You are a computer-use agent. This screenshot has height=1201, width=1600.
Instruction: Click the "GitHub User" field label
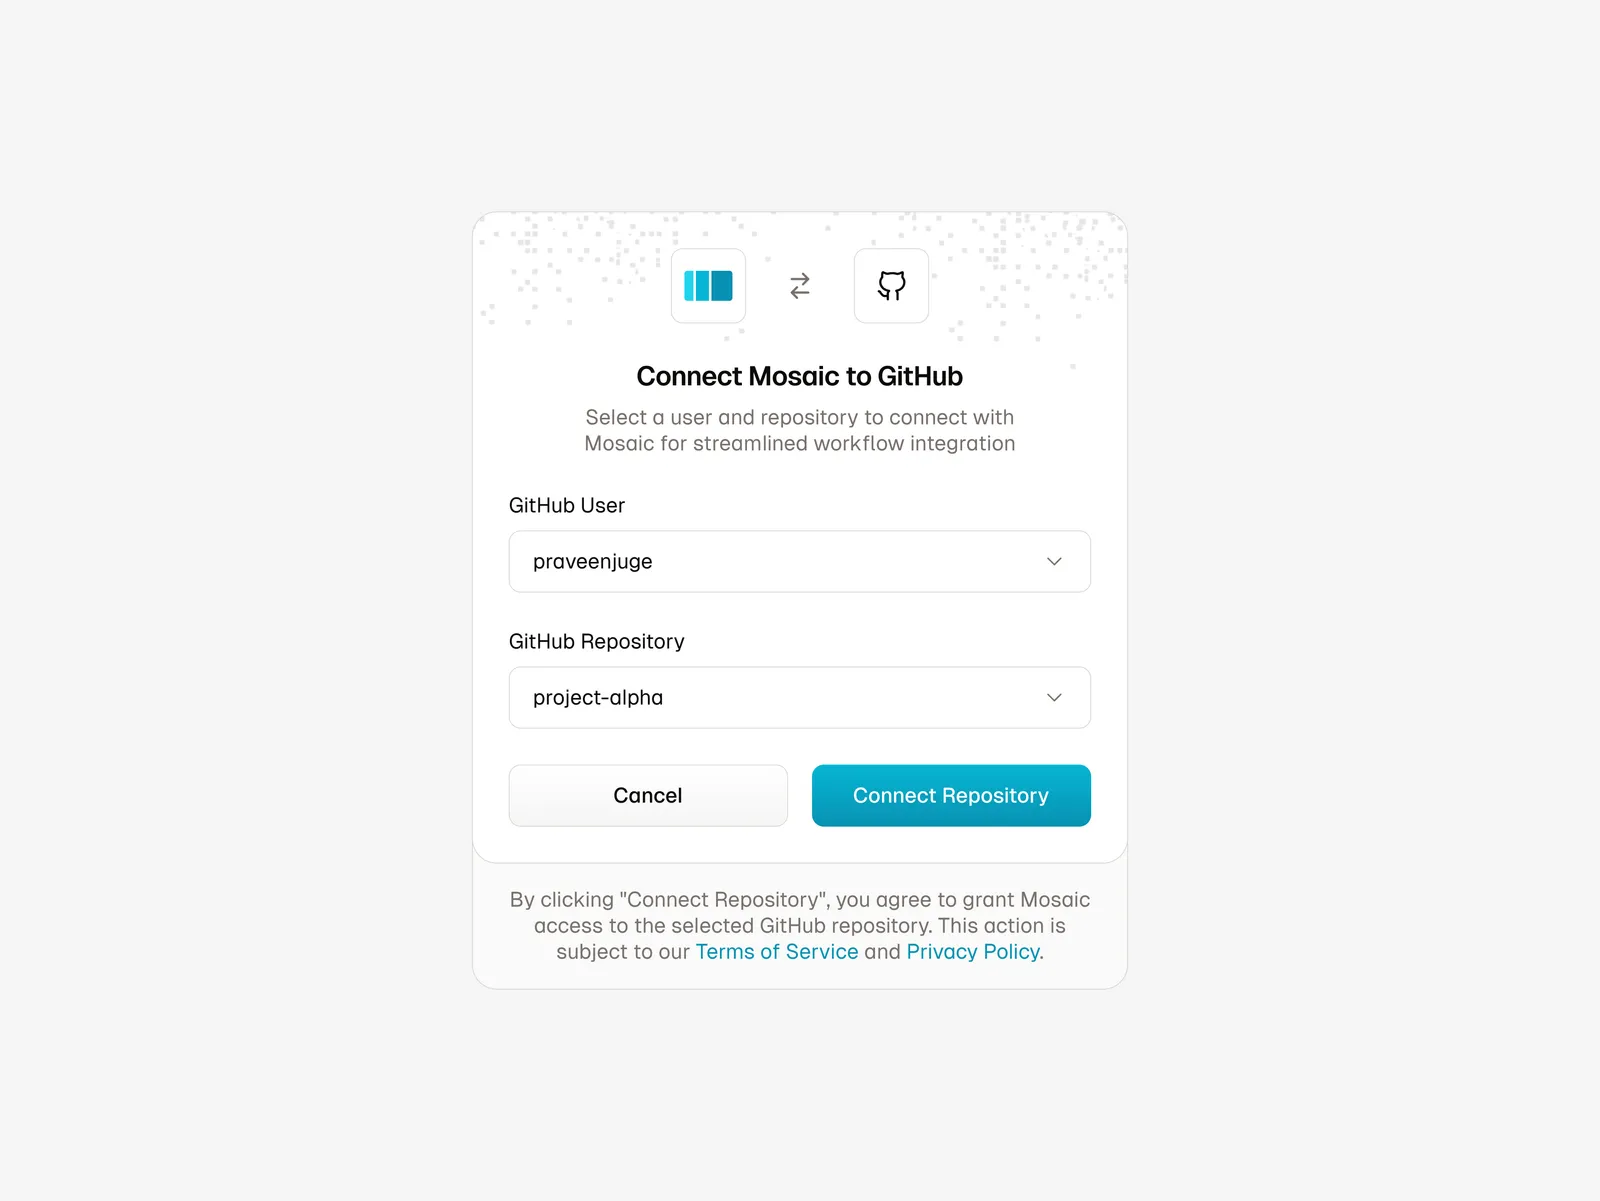[567, 506]
